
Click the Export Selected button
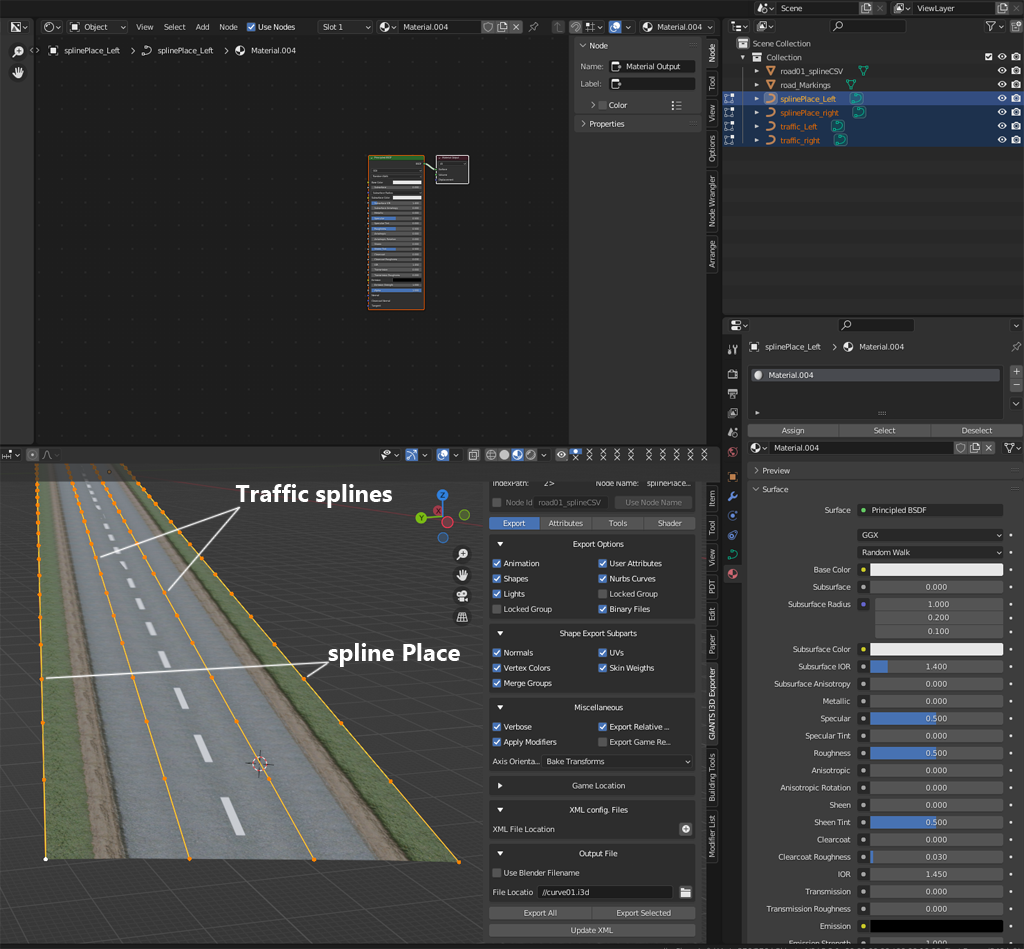pos(643,913)
